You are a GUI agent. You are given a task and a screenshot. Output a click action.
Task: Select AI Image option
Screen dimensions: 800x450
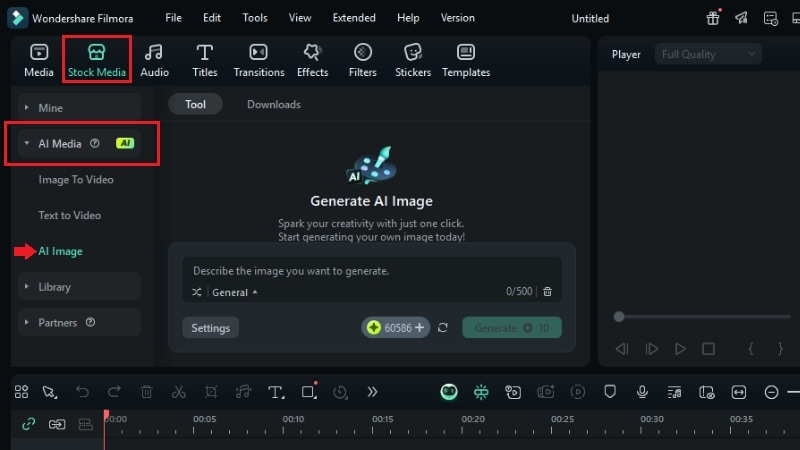(60, 251)
